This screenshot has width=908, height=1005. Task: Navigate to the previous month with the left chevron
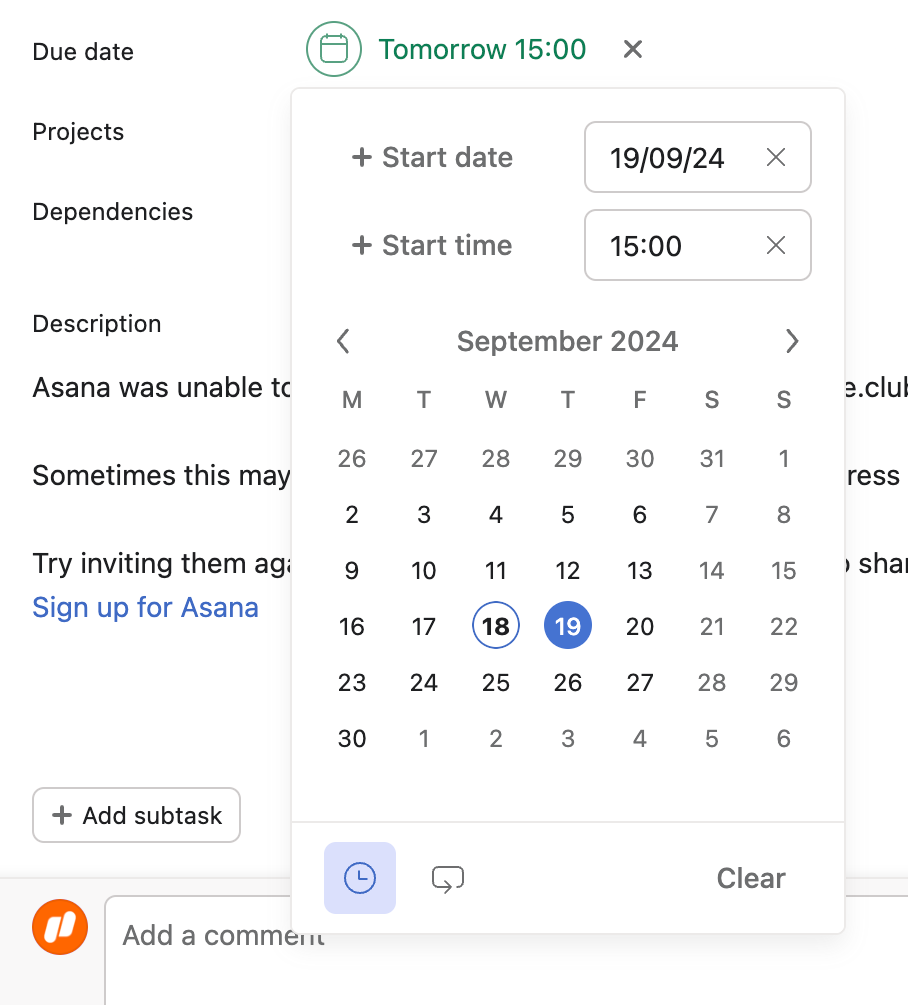tap(343, 341)
